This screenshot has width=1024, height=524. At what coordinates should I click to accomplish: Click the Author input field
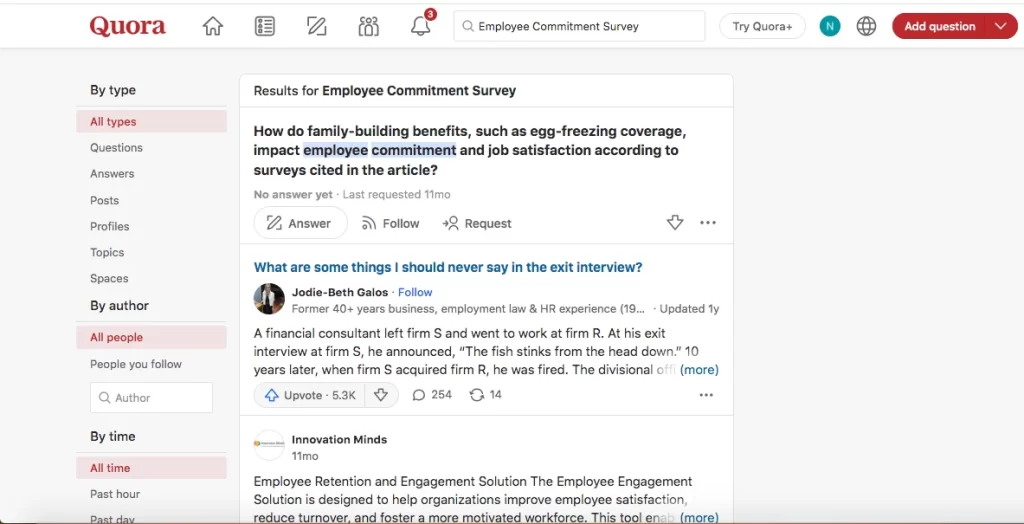tap(152, 397)
